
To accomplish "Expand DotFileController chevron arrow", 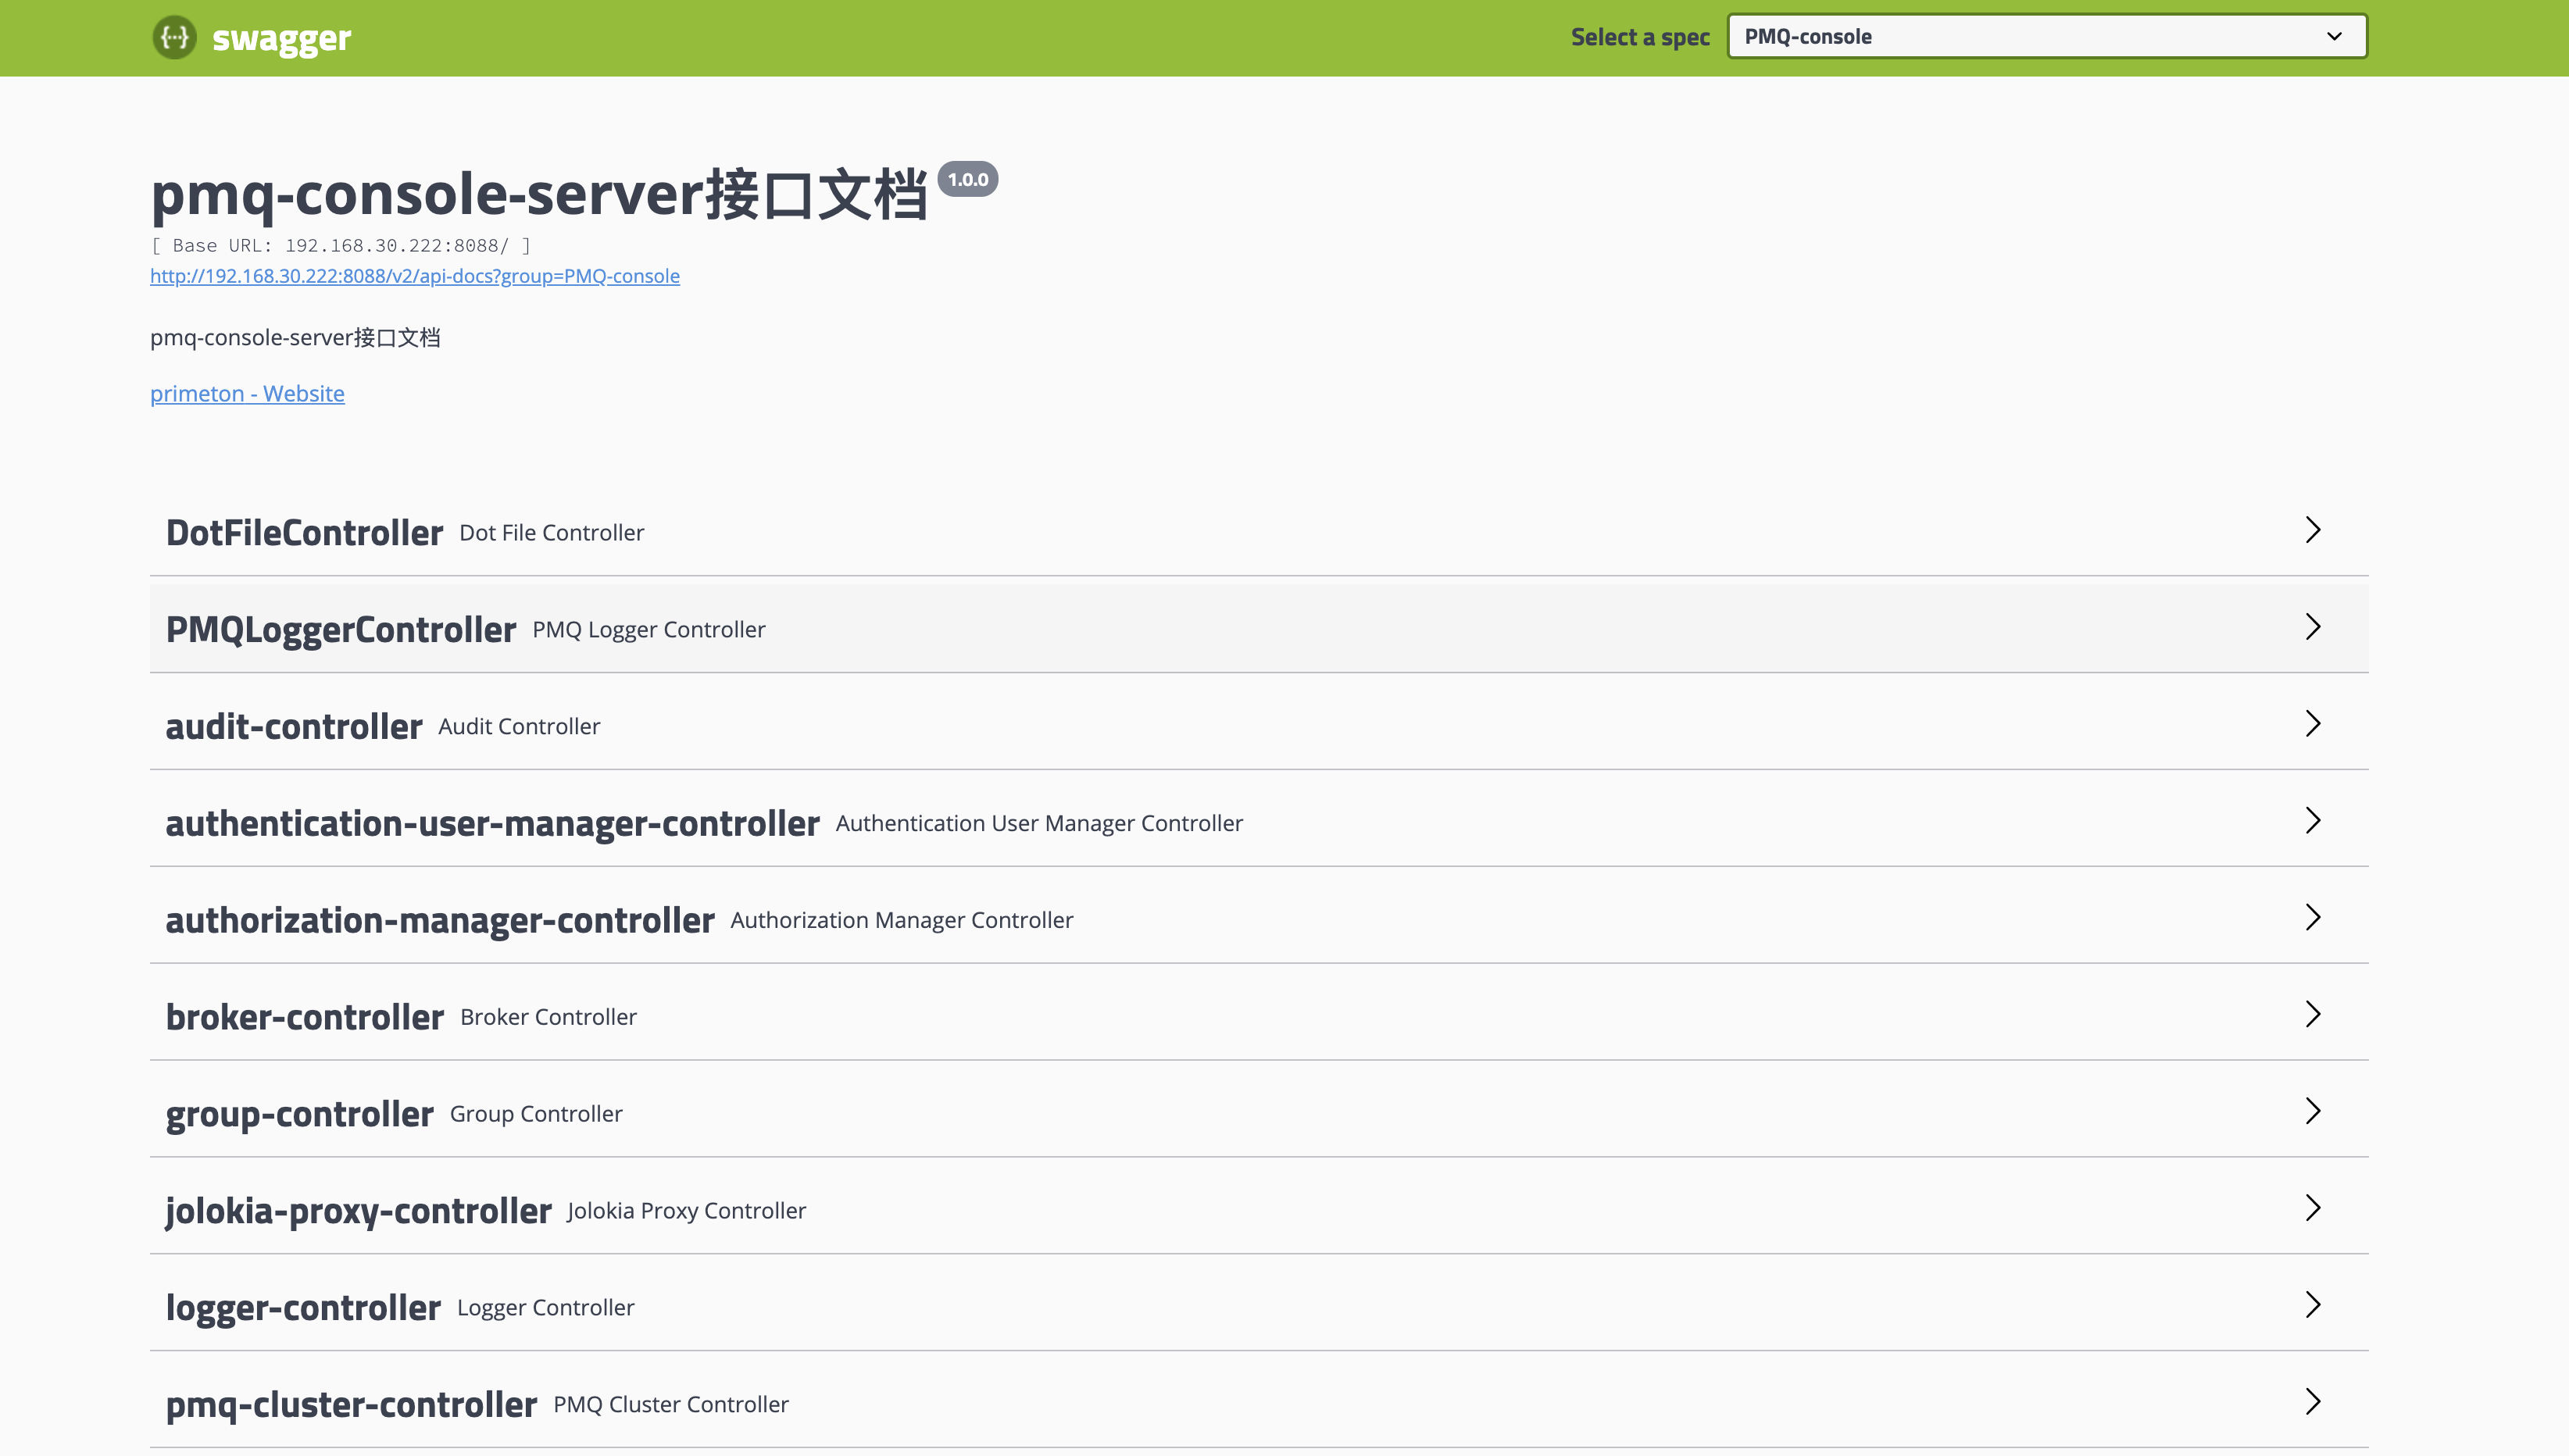I will pos(2312,530).
